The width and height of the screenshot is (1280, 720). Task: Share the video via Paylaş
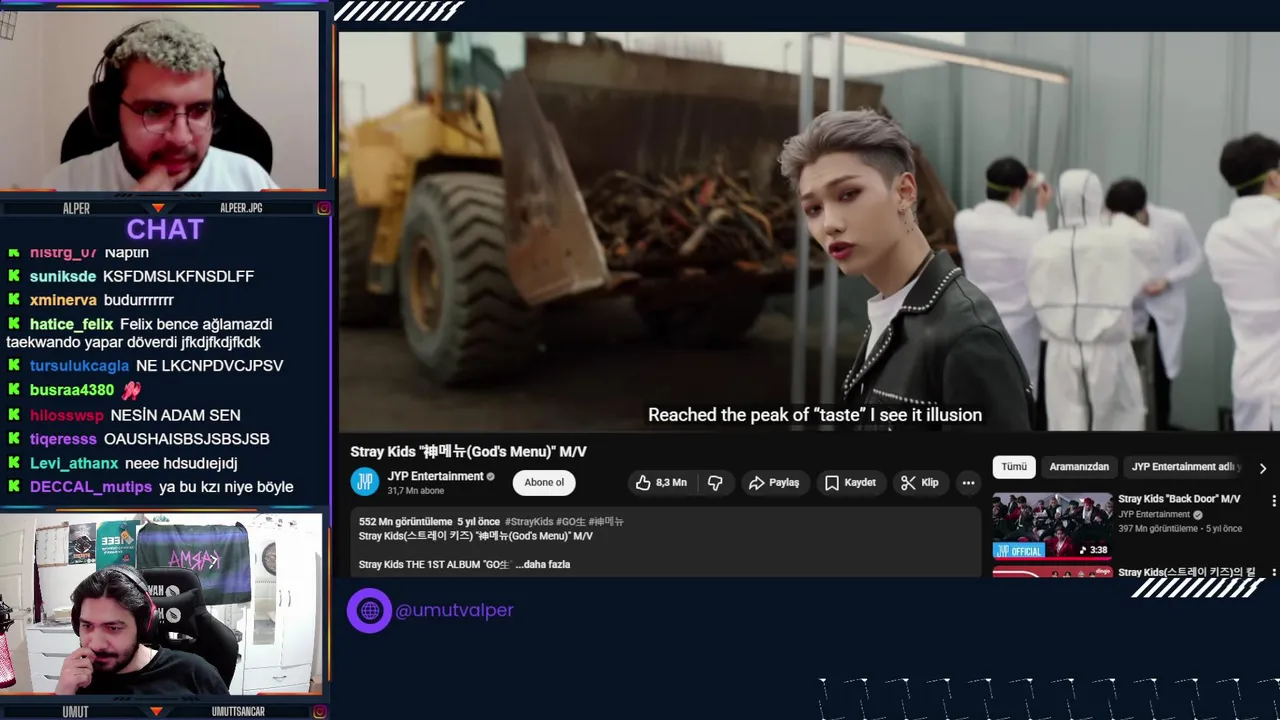(774, 482)
